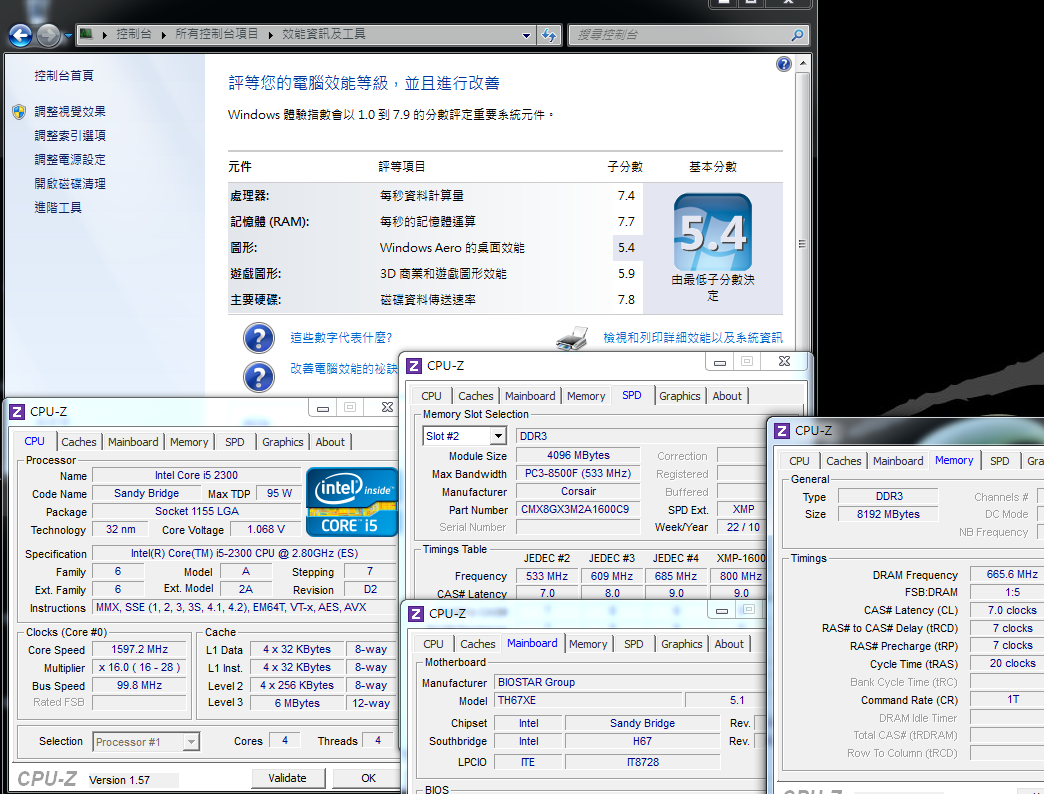Click the 8192 MBytes memory Size value

(888, 514)
